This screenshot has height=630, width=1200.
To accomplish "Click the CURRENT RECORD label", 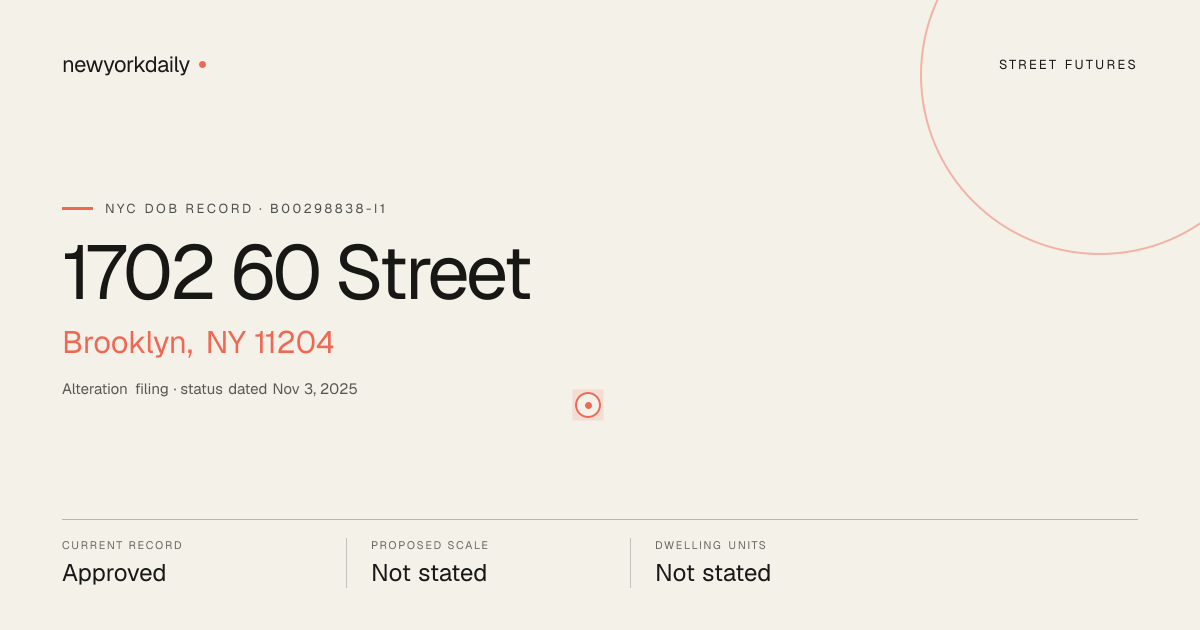I will click(122, 546).
